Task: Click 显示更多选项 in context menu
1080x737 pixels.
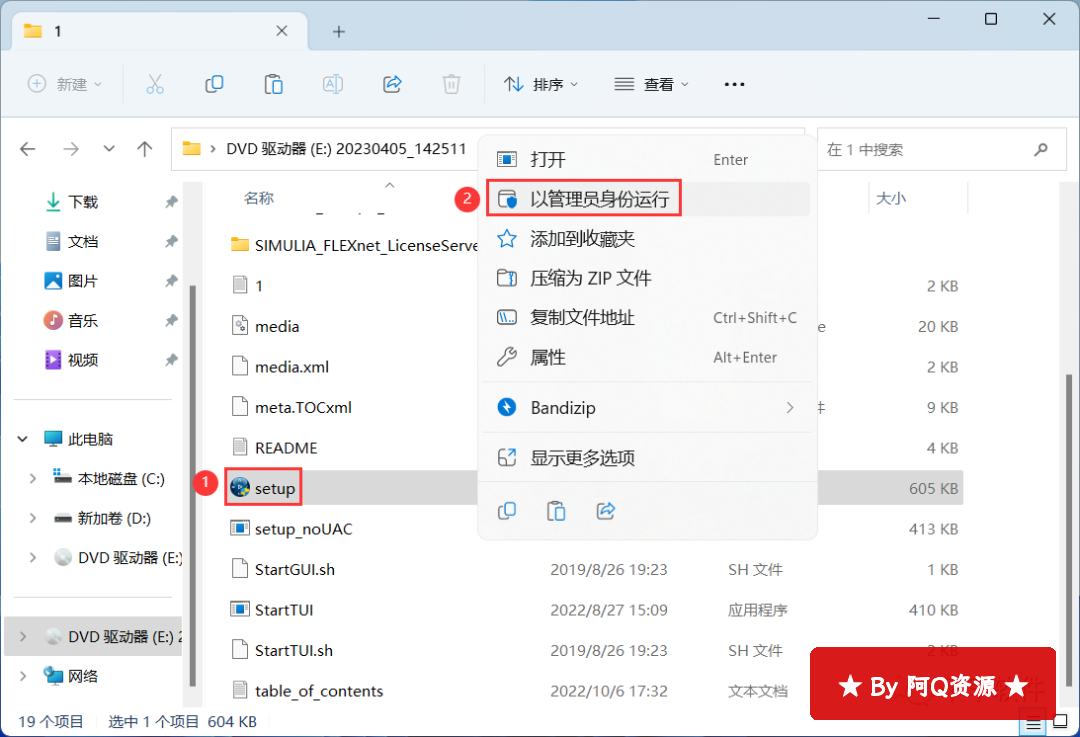Action: click(x=582, y=458)
